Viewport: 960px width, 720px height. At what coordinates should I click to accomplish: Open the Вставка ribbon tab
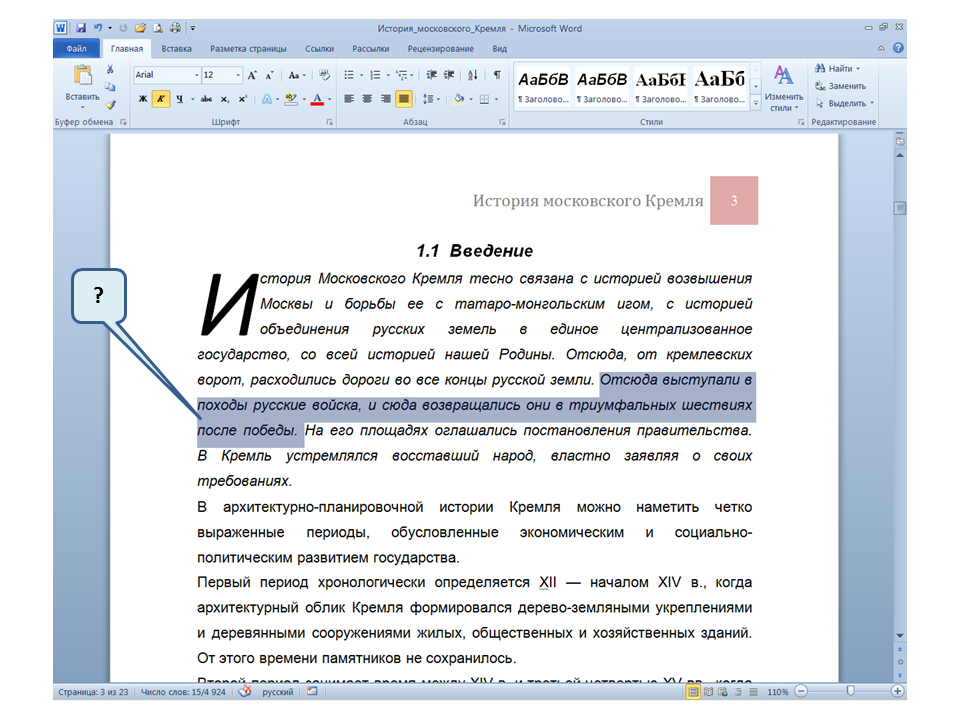[177, 48]
